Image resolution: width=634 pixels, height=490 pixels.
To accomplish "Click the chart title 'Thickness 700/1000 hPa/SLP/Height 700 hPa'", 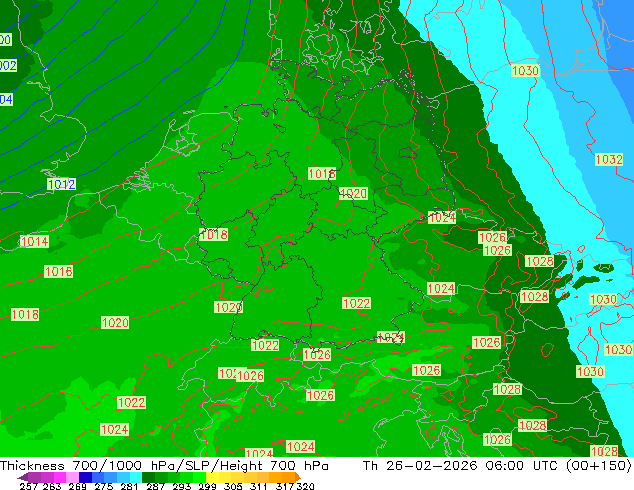I will coord(164,466).
